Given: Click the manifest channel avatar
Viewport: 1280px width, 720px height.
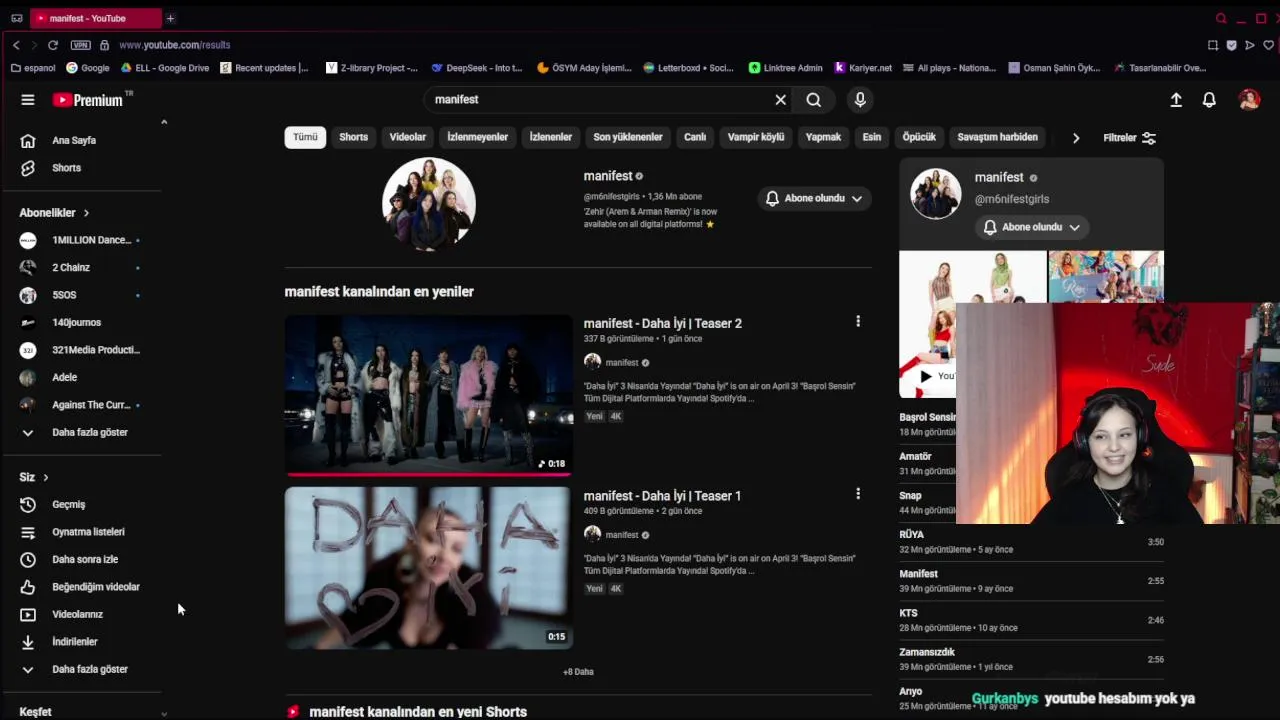Looking at the screenshot, I should (429, 204).
